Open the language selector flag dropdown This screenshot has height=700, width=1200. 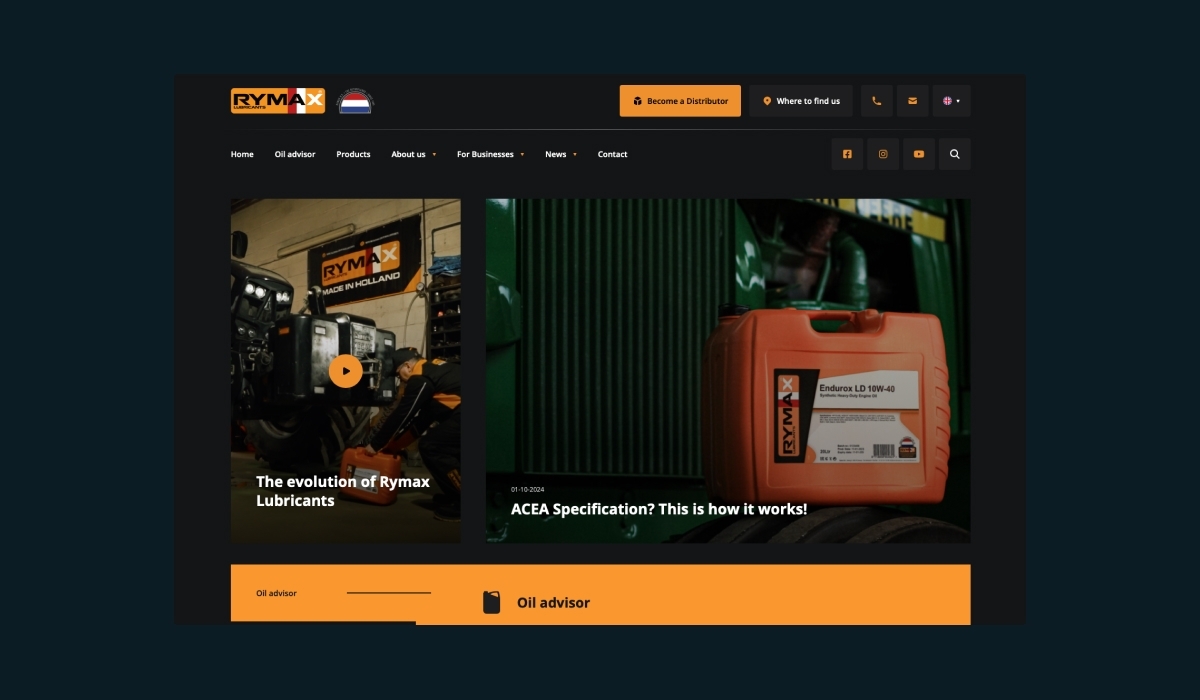[x=952, y=101]
